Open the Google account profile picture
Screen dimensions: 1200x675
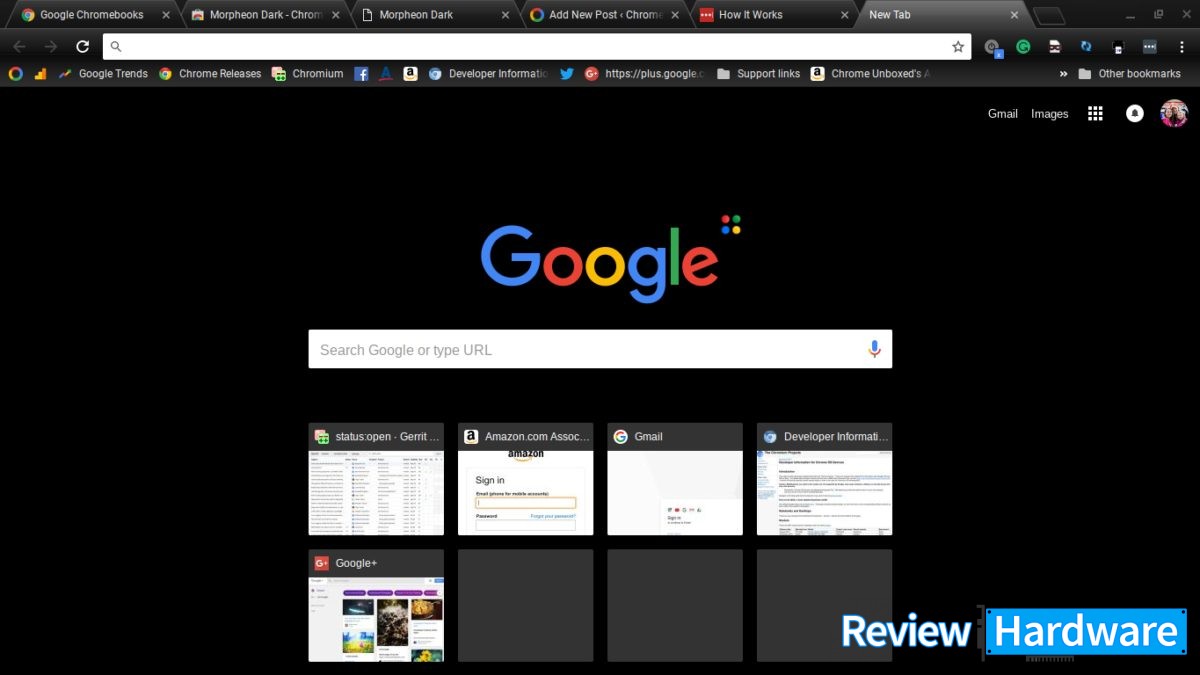tap(1174, 114)
